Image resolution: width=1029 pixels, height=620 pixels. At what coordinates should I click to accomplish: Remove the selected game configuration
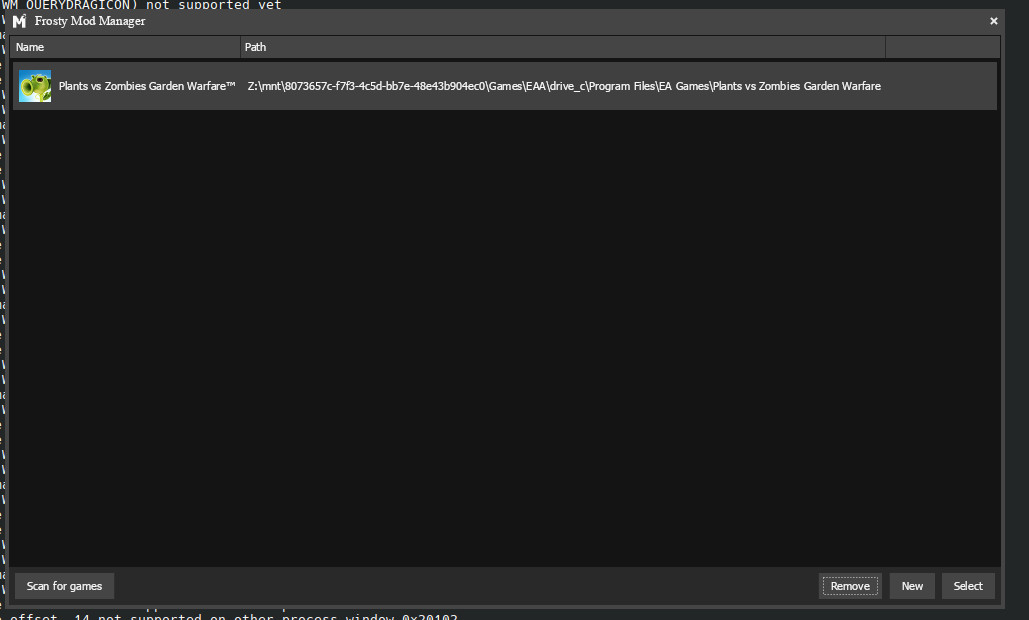[x=850, y=586]
